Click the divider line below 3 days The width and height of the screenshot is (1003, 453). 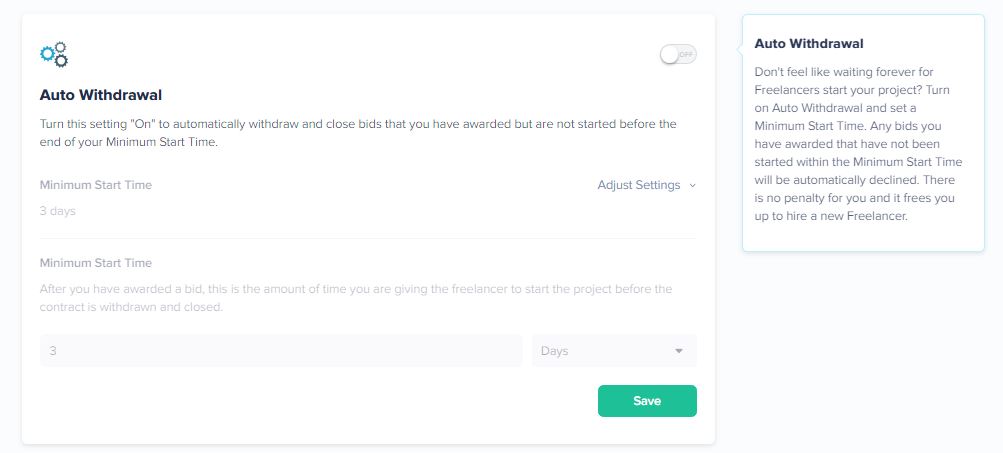[368, 238]
